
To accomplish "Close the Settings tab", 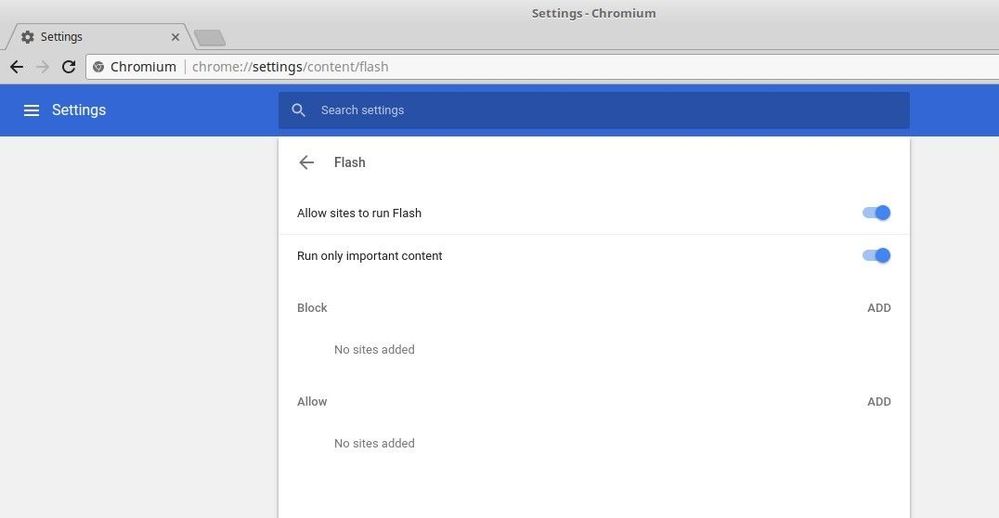I will (x=175, y=38).
